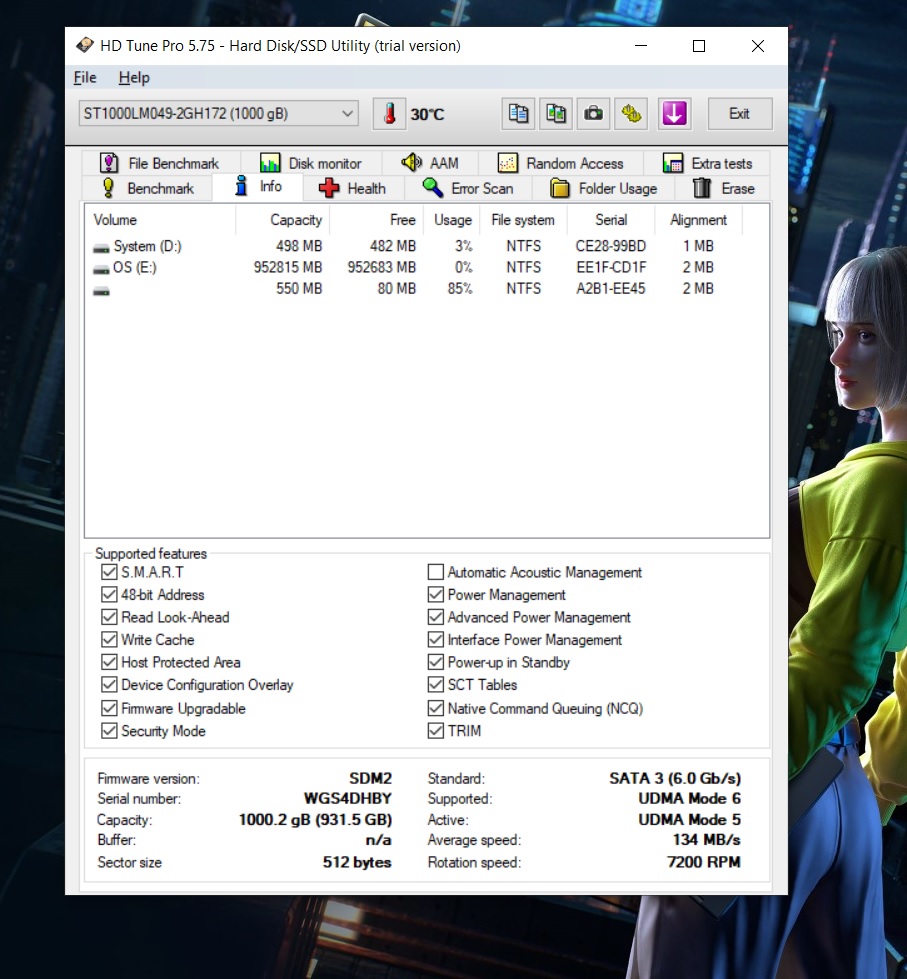This screenshot has width=907, height=979.
Task: Toggle the Advanced Power Management checkbox
Action: [436, 617]
